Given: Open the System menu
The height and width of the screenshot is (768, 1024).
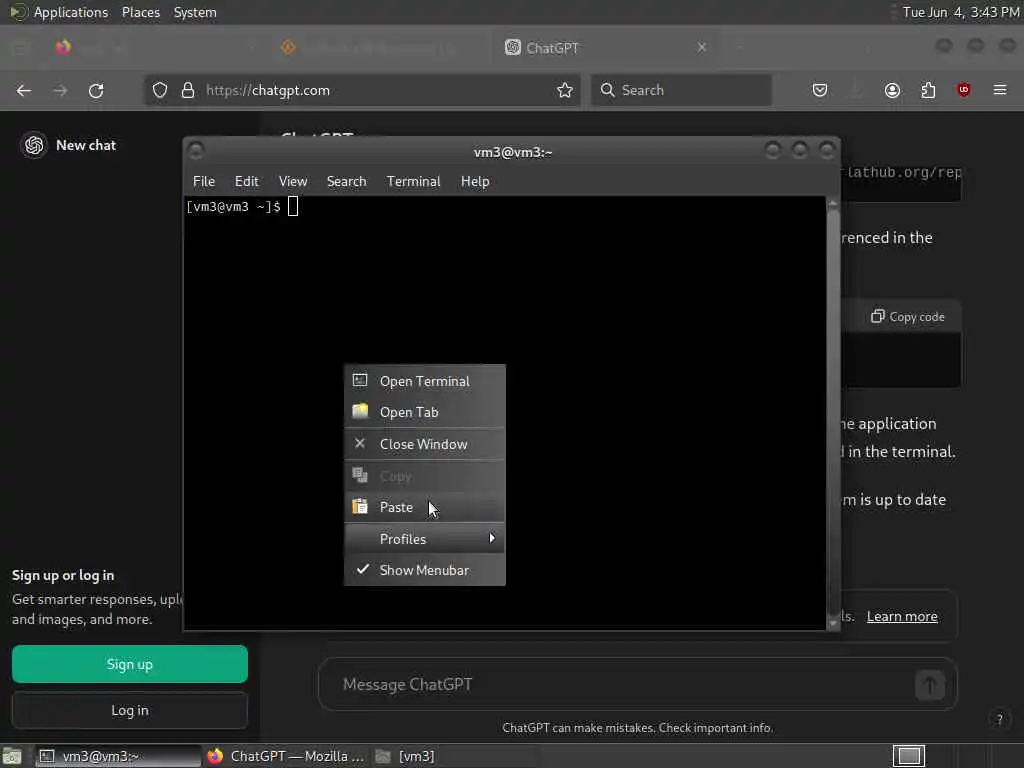Looking at the screenshot, I should click(x=195, y=12).
